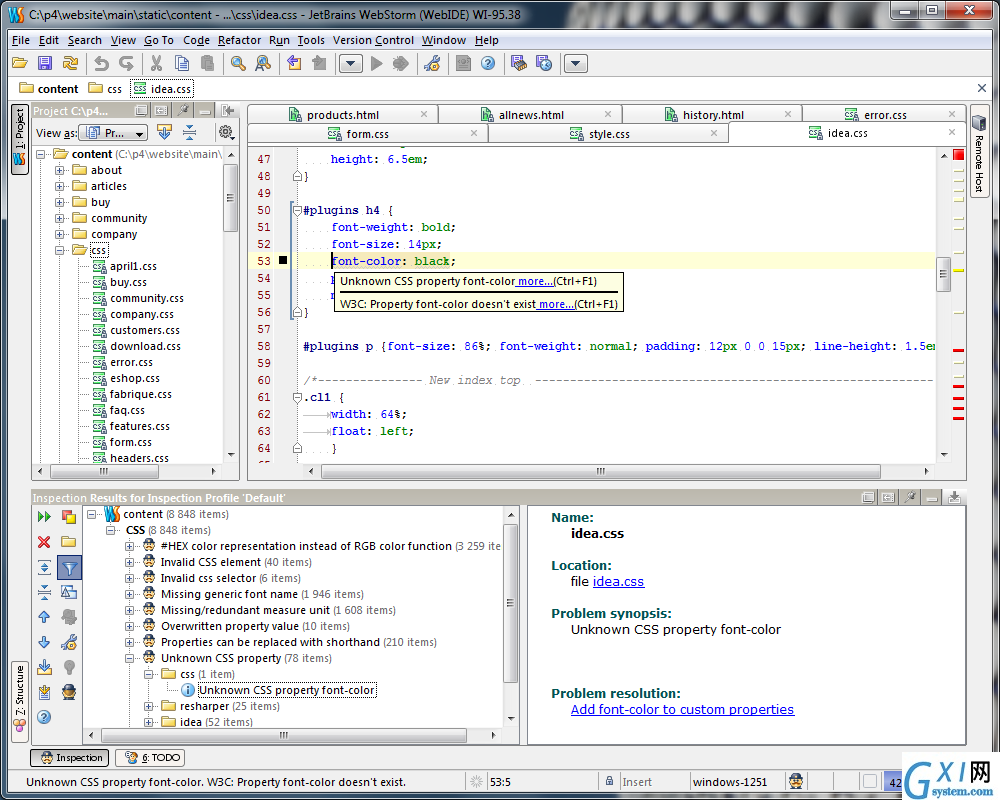Open run configuration dropdown in toolbar

pyautogui.click(x=351, y=63)
